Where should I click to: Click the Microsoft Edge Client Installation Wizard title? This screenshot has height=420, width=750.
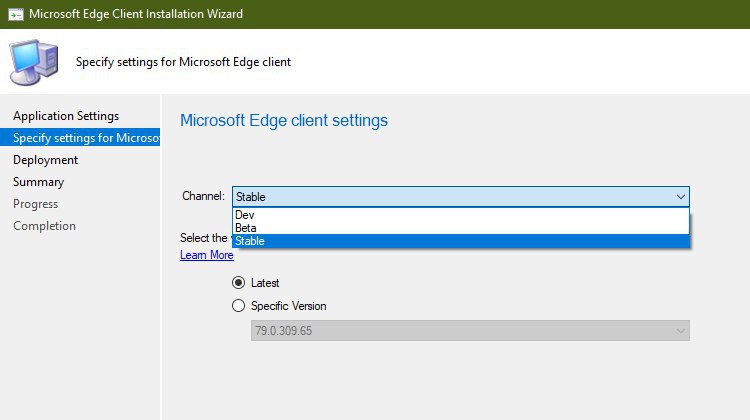[136, 14]
